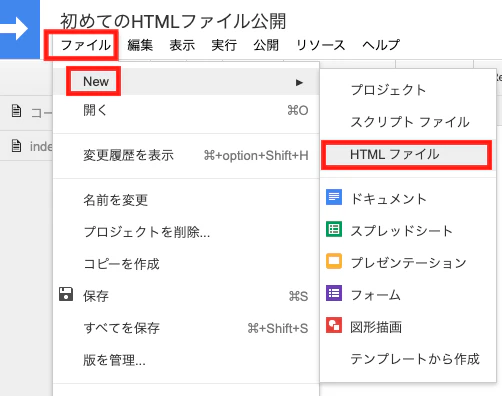This screenshot has width=502, height=396.
Task: Select スクリプト ファイル in the submenu
Action: click(408, 122)
